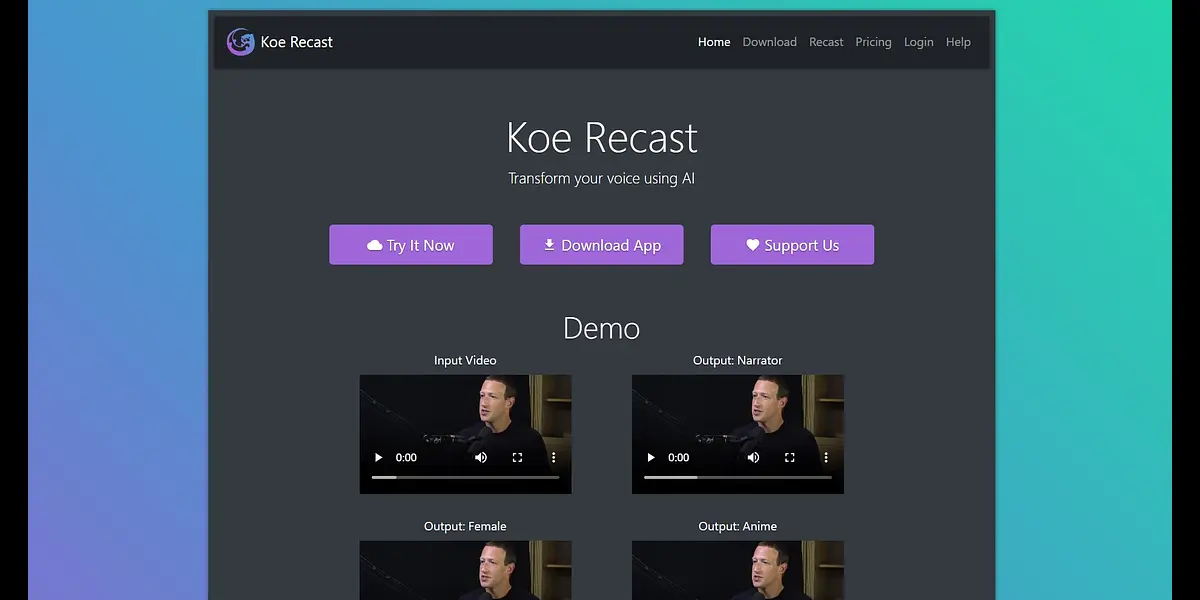The width and height of the screenshot is (1200, 600).
Task: Click the Try It Now button
Action: [x=411, y=245]
